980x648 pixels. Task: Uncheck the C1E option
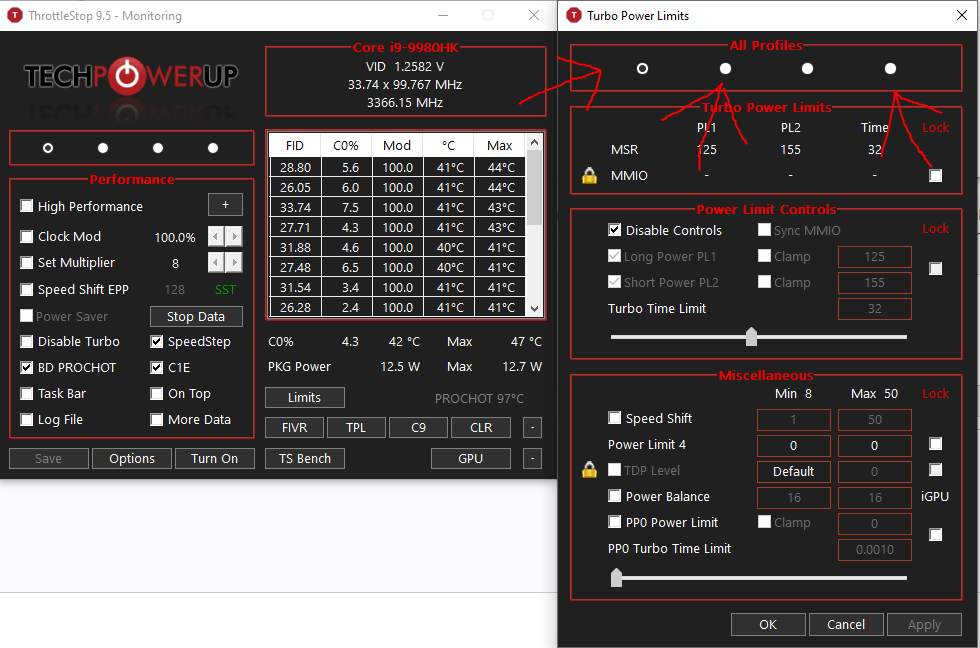click(x=157, y=367)
